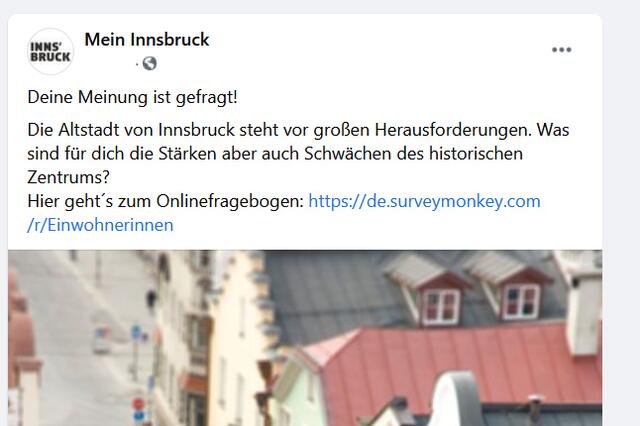Open the Mein Innsbruck page name
The width and height of the screenshot is (640, 426).
(147, 40)
